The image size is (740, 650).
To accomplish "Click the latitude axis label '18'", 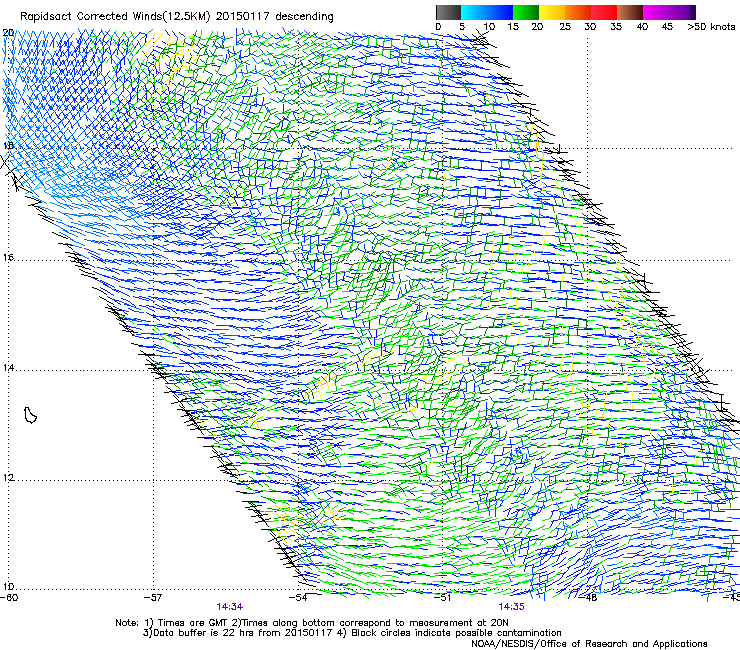I will pos(8,145).
